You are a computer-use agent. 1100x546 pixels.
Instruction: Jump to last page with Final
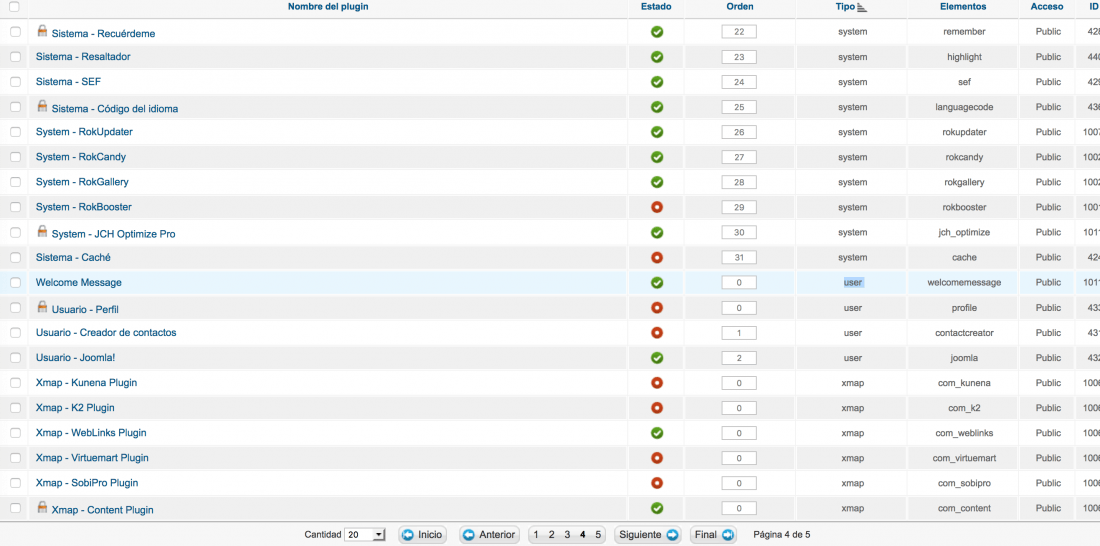(x=713, y=535)
